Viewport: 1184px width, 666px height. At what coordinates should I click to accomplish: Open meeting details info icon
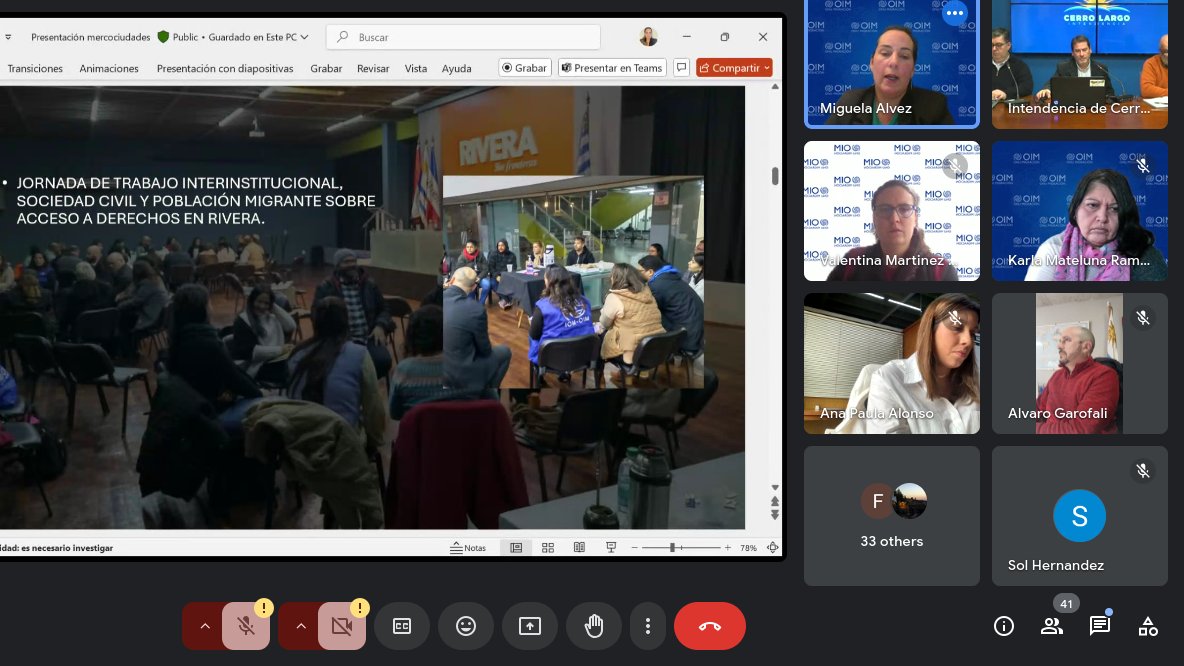tap(1004, 626)
